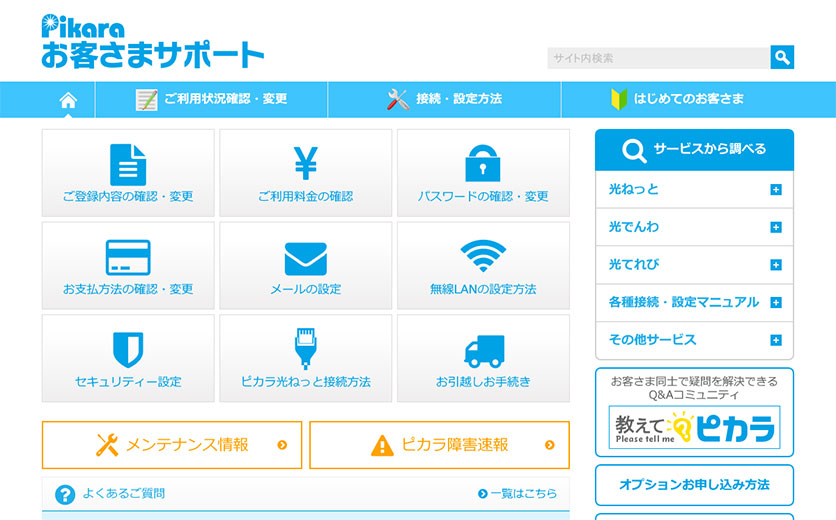Click the shield icon for セキュリティー設定

[x=128, y=350]
